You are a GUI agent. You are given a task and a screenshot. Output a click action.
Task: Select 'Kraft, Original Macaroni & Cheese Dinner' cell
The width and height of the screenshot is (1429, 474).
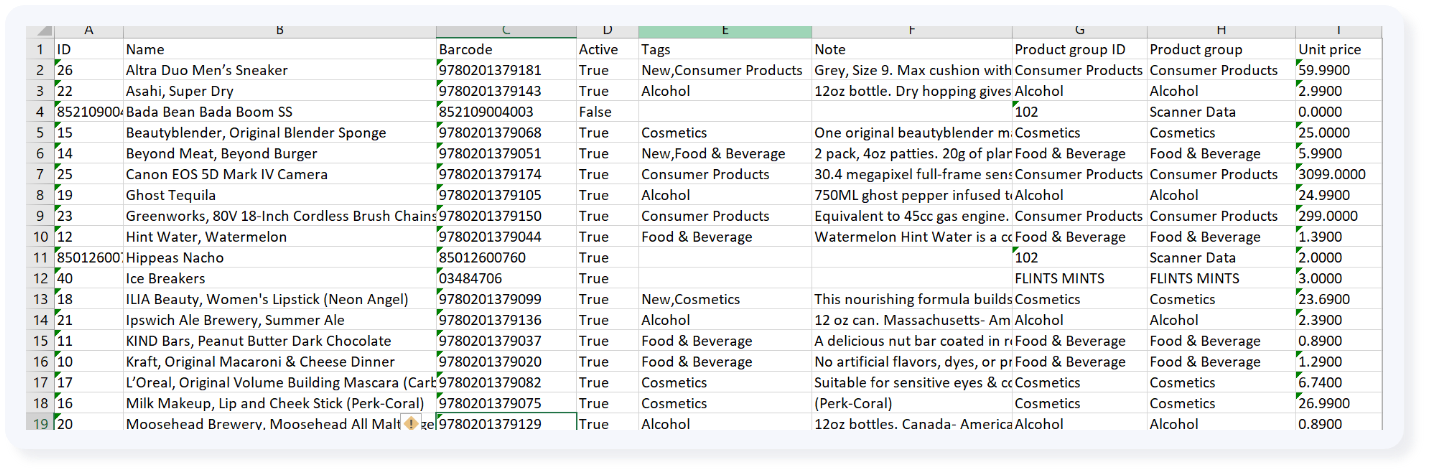(x=280, y=362)
